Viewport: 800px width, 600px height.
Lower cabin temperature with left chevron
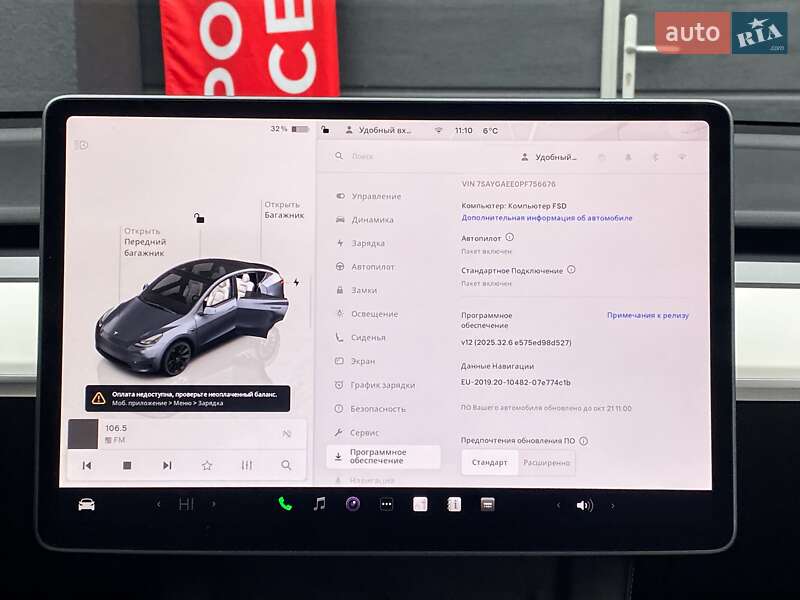158,504
